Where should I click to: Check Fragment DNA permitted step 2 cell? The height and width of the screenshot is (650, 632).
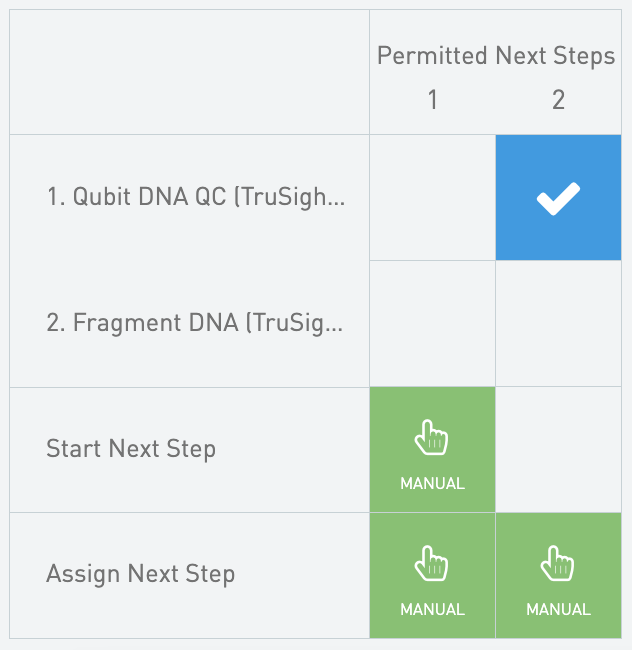558,323
